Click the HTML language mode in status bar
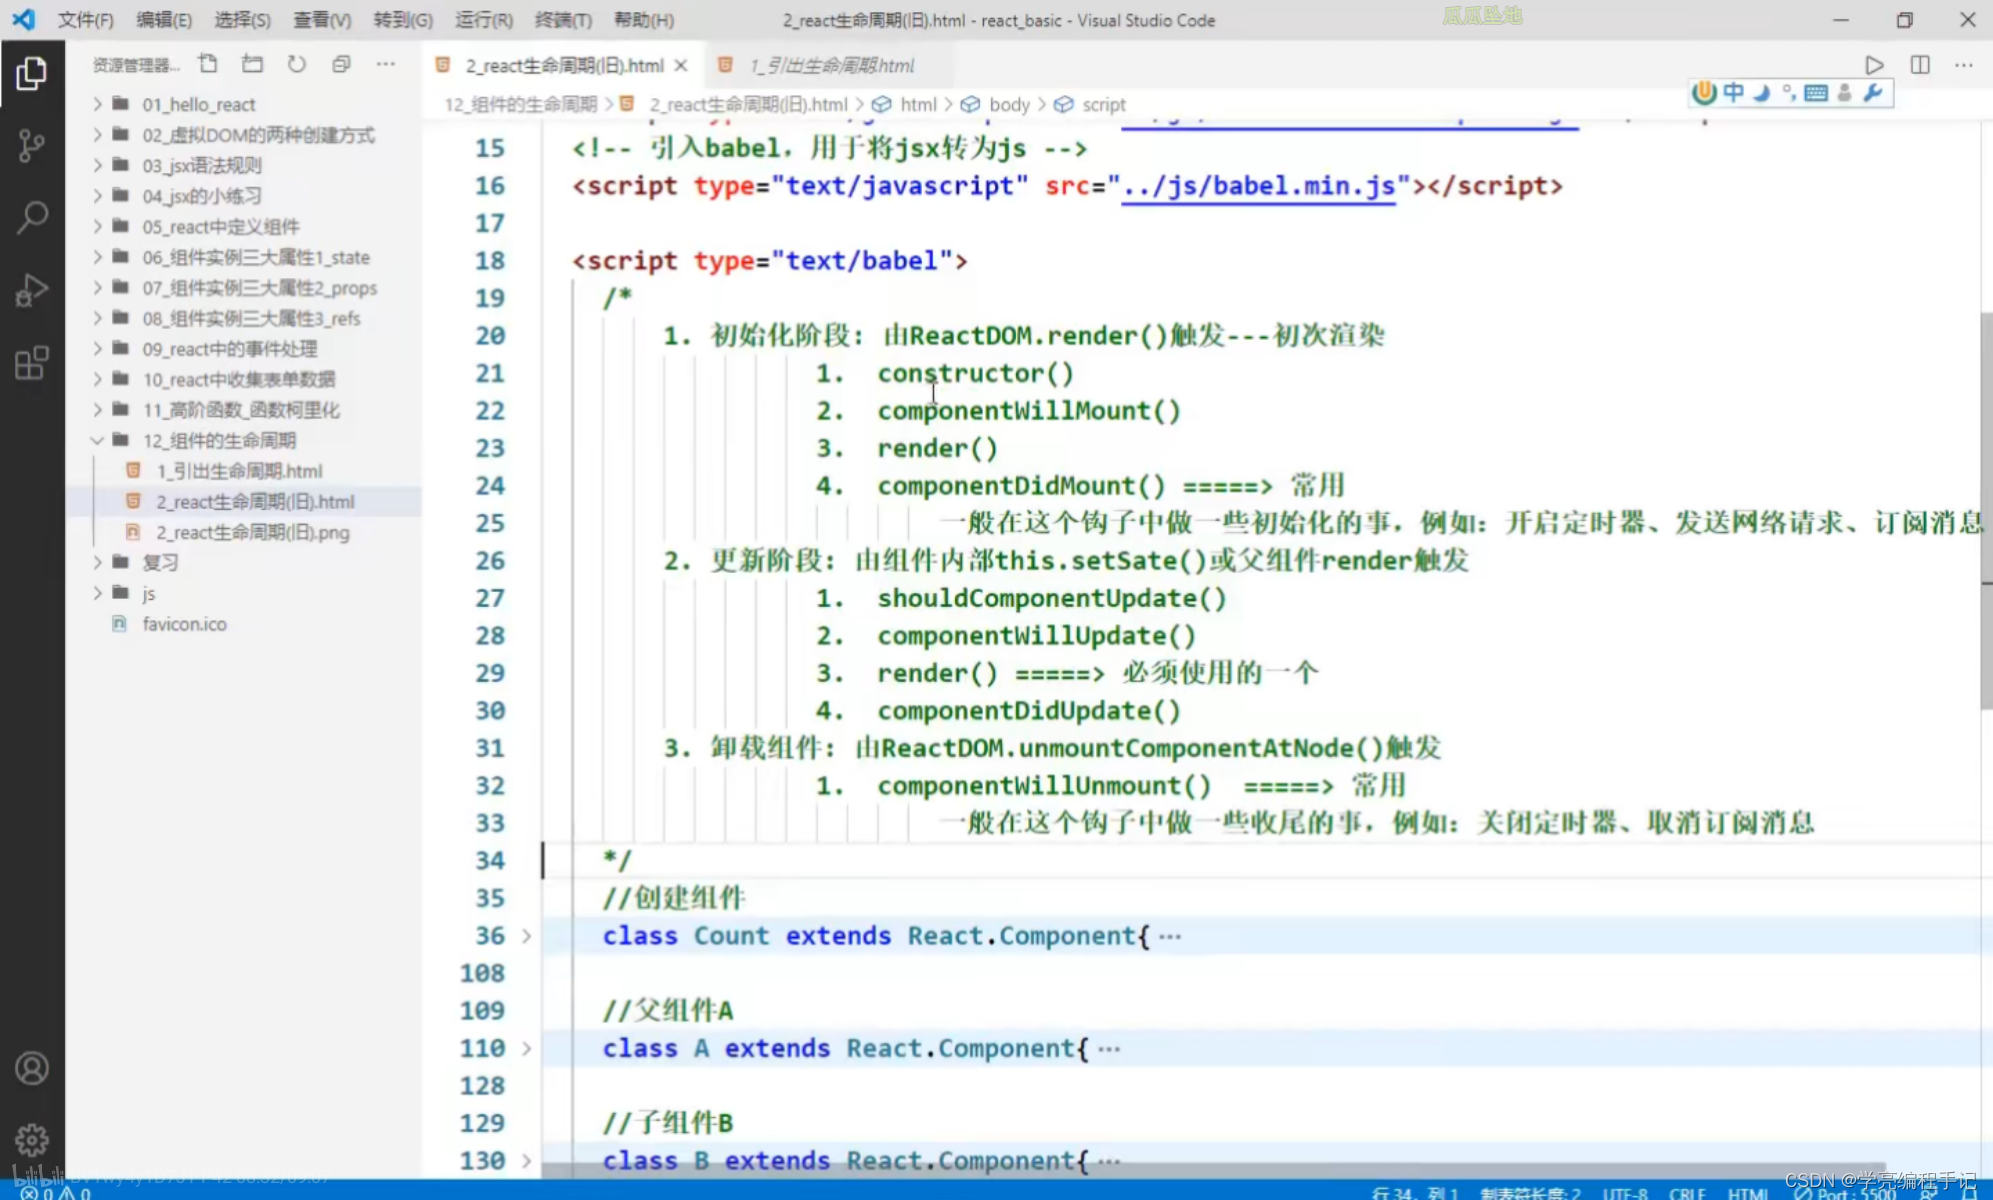1993x1200 pixels. click(x=1748, y=1192)
